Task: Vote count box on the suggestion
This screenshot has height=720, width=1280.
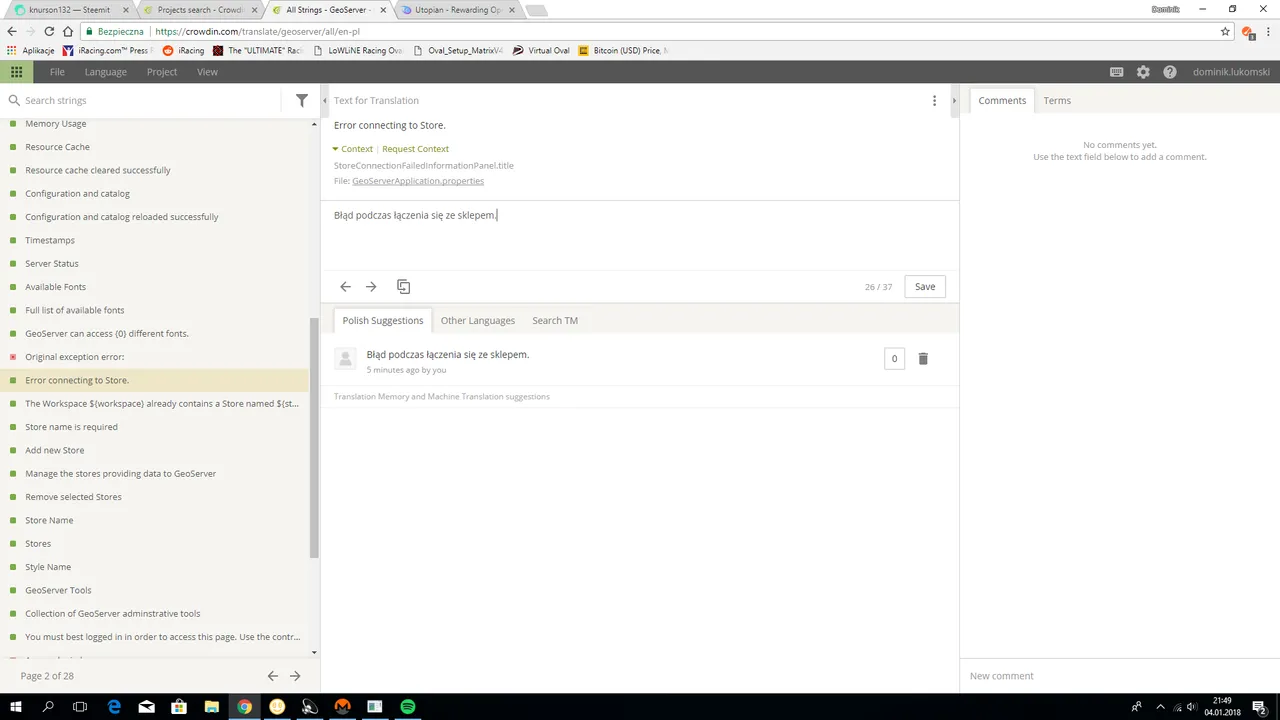Action: point(894,358)
